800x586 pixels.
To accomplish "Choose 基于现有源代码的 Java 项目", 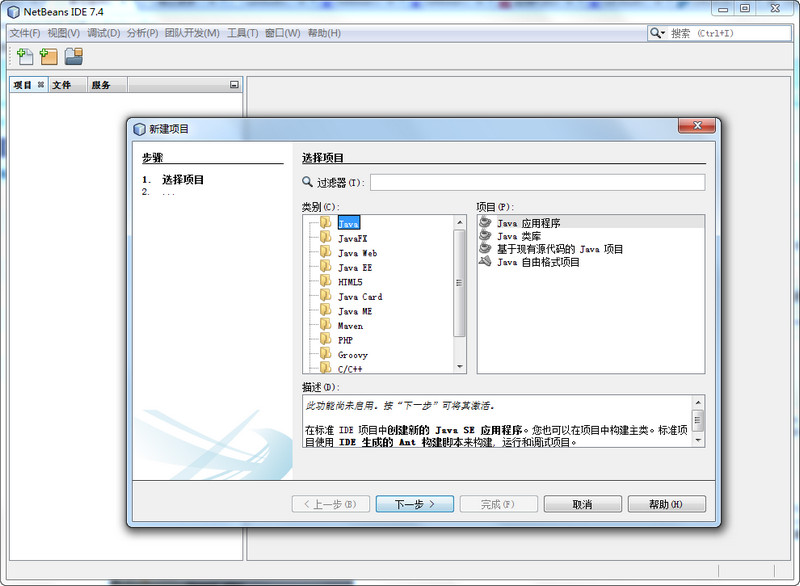I will 560,249.
